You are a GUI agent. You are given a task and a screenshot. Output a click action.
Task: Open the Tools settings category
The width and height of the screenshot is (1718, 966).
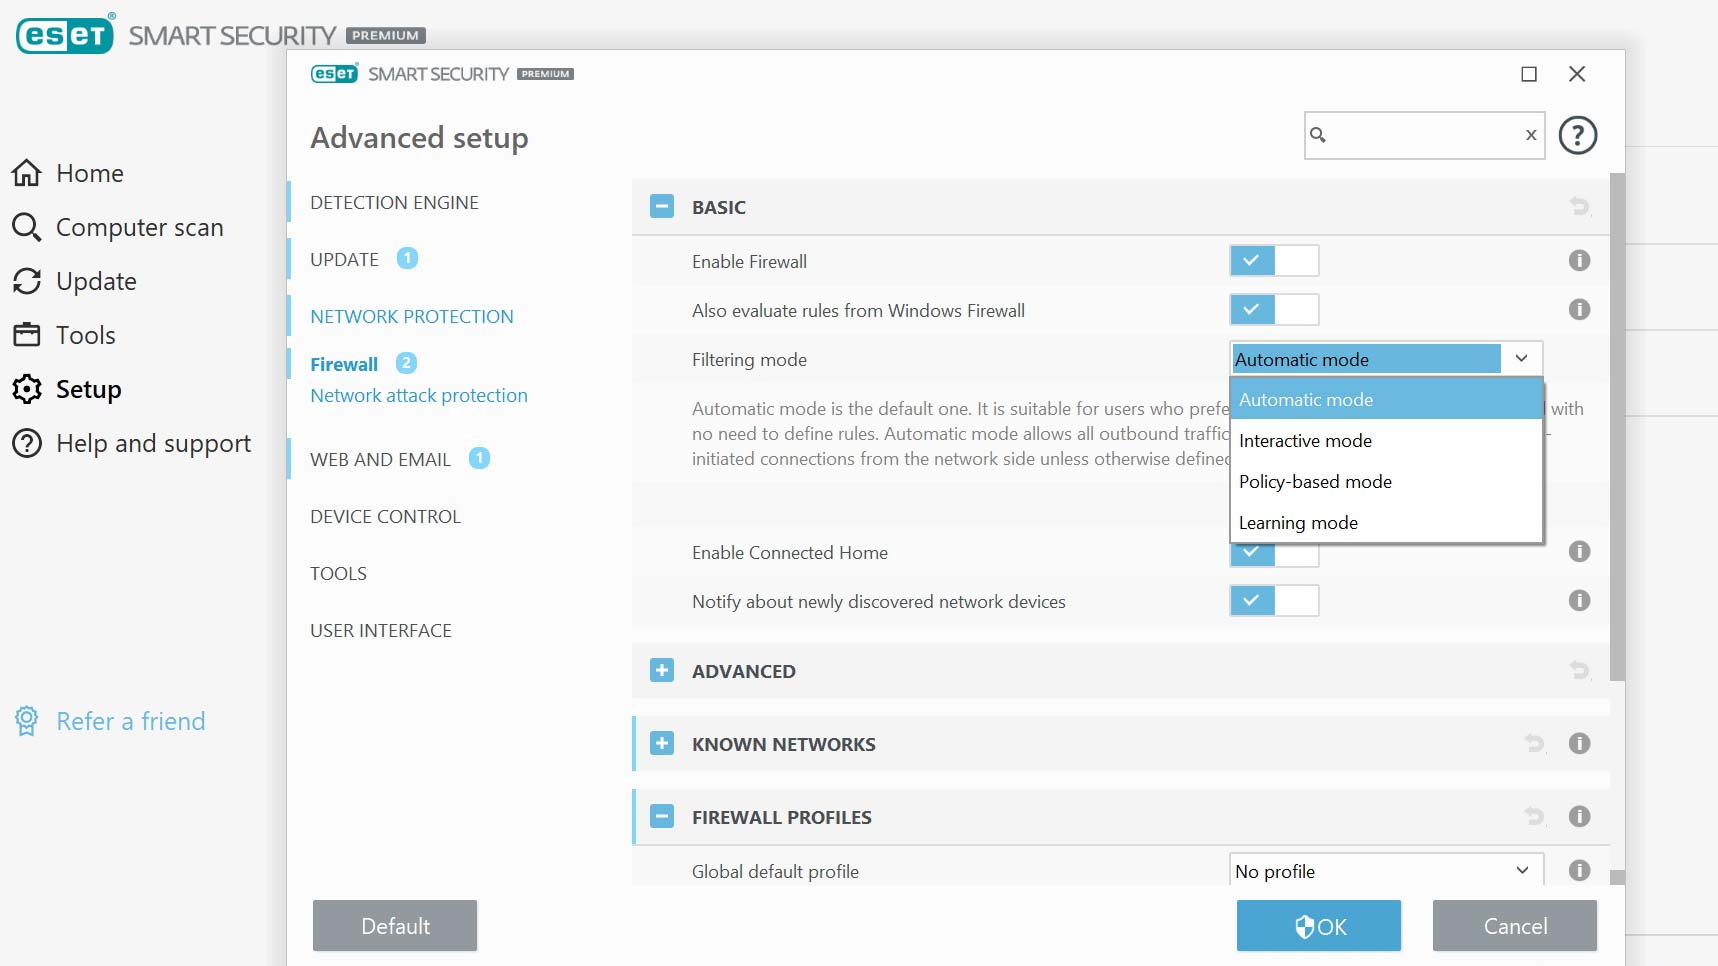click(338, 573)
